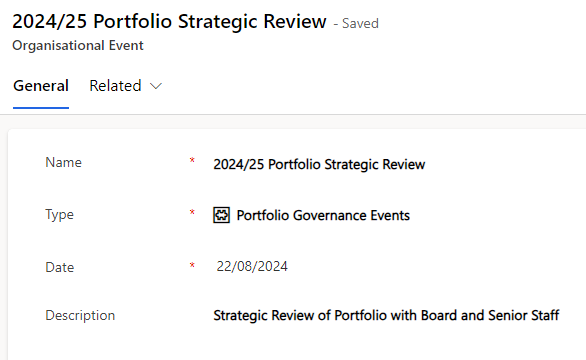Click the Saved status indicator in header
The image size is (586, 360).
click(356, 24)
